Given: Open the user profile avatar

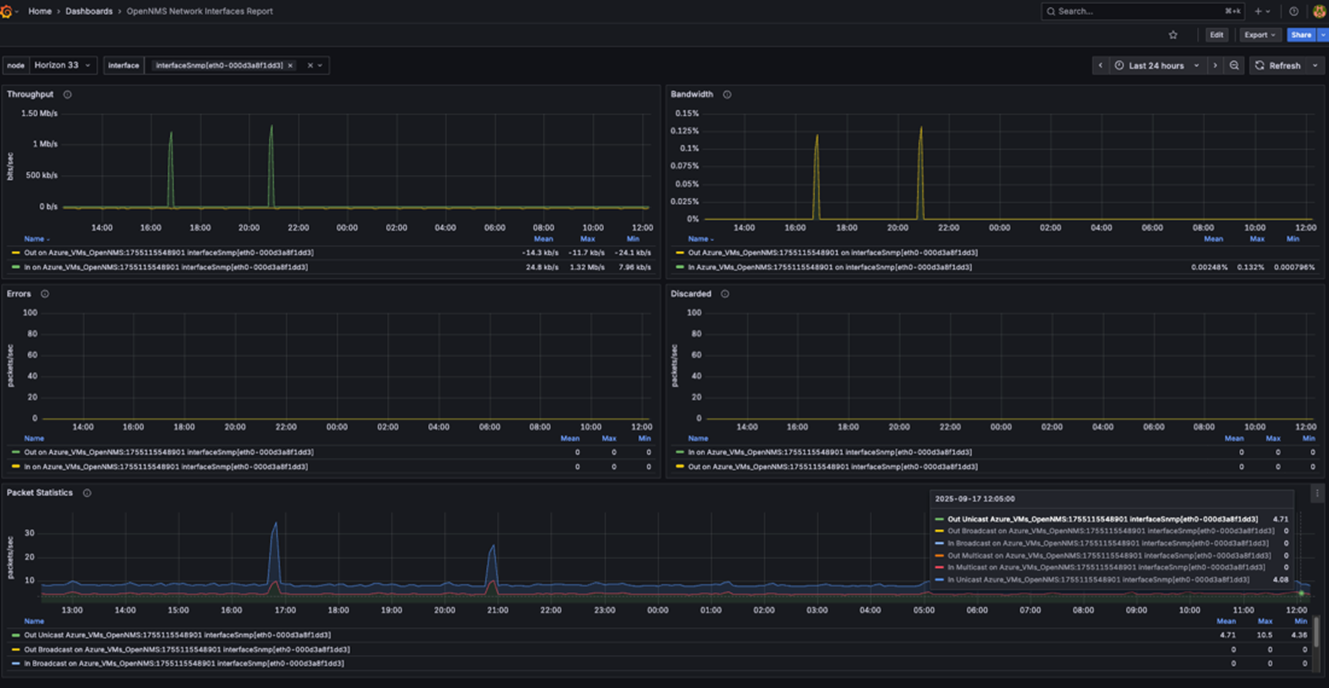Looking at the screenshot, I should (x=1319, y=11).
